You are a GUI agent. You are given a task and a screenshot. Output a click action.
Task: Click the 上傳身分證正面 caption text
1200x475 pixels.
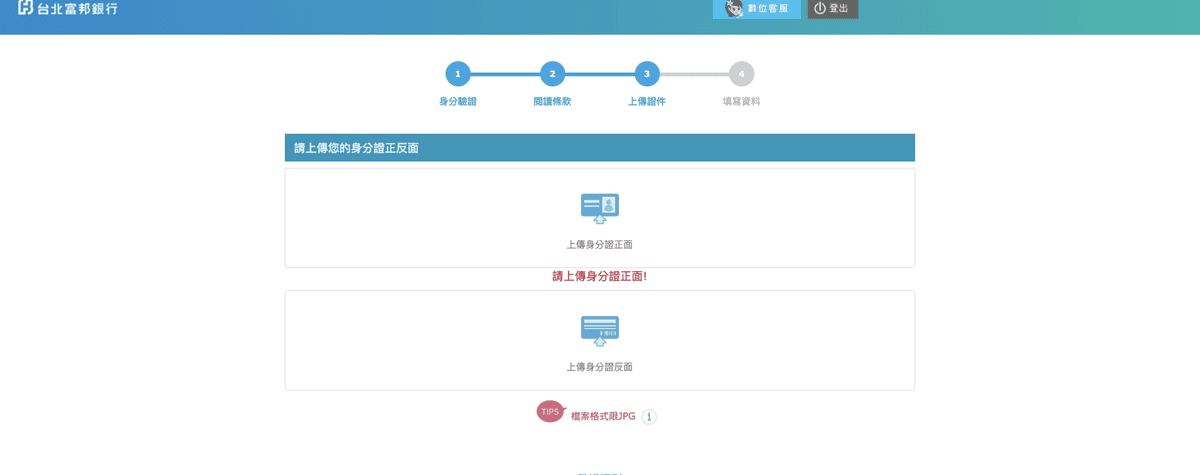pyautogui.click(x=600, y=244)
